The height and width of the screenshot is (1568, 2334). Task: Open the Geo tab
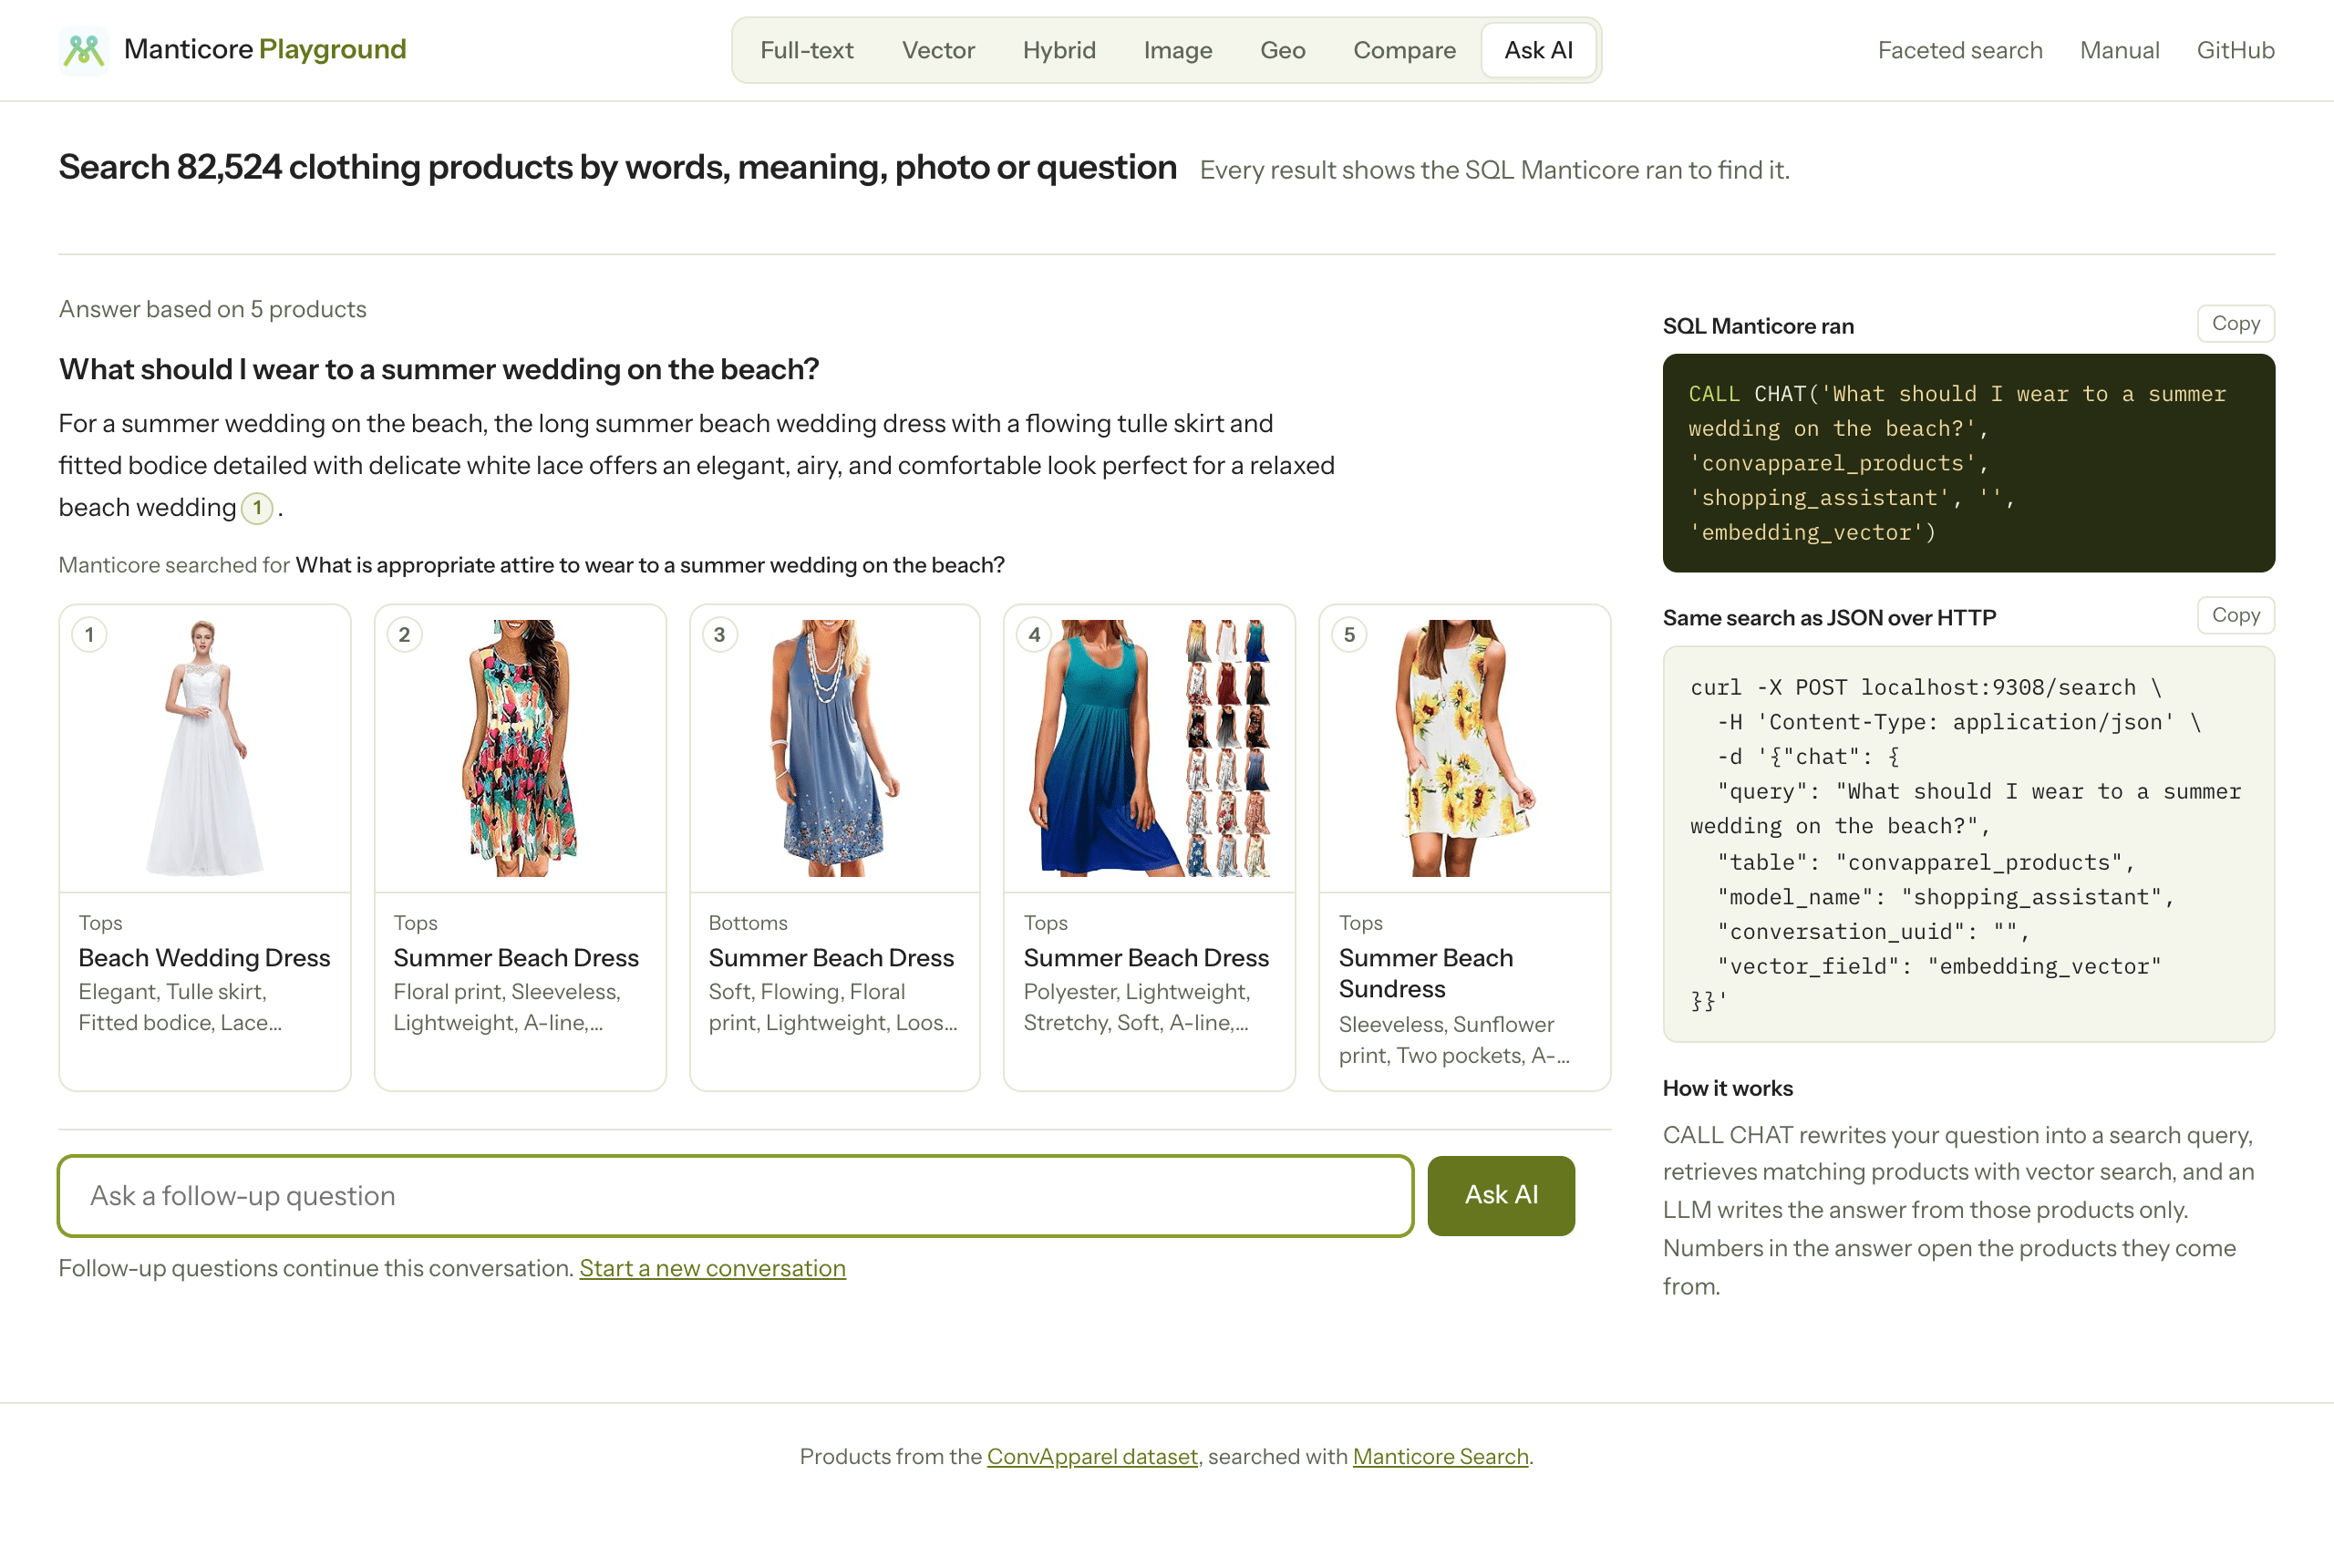coord(1282,50)
